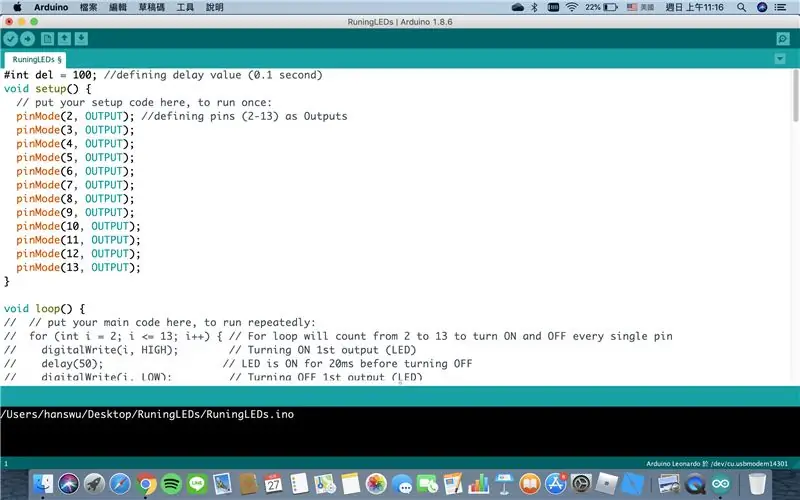Open Keynote in the Dock
This screenshot has height=500, width=800.
click(504, 484)
